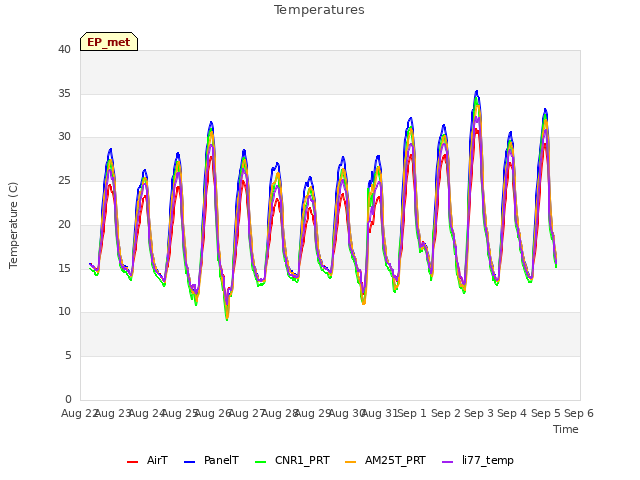The height and width of the screenshot is (480, 640).
Task: Click the Temperatures chart title
Action: pos(319,10)
